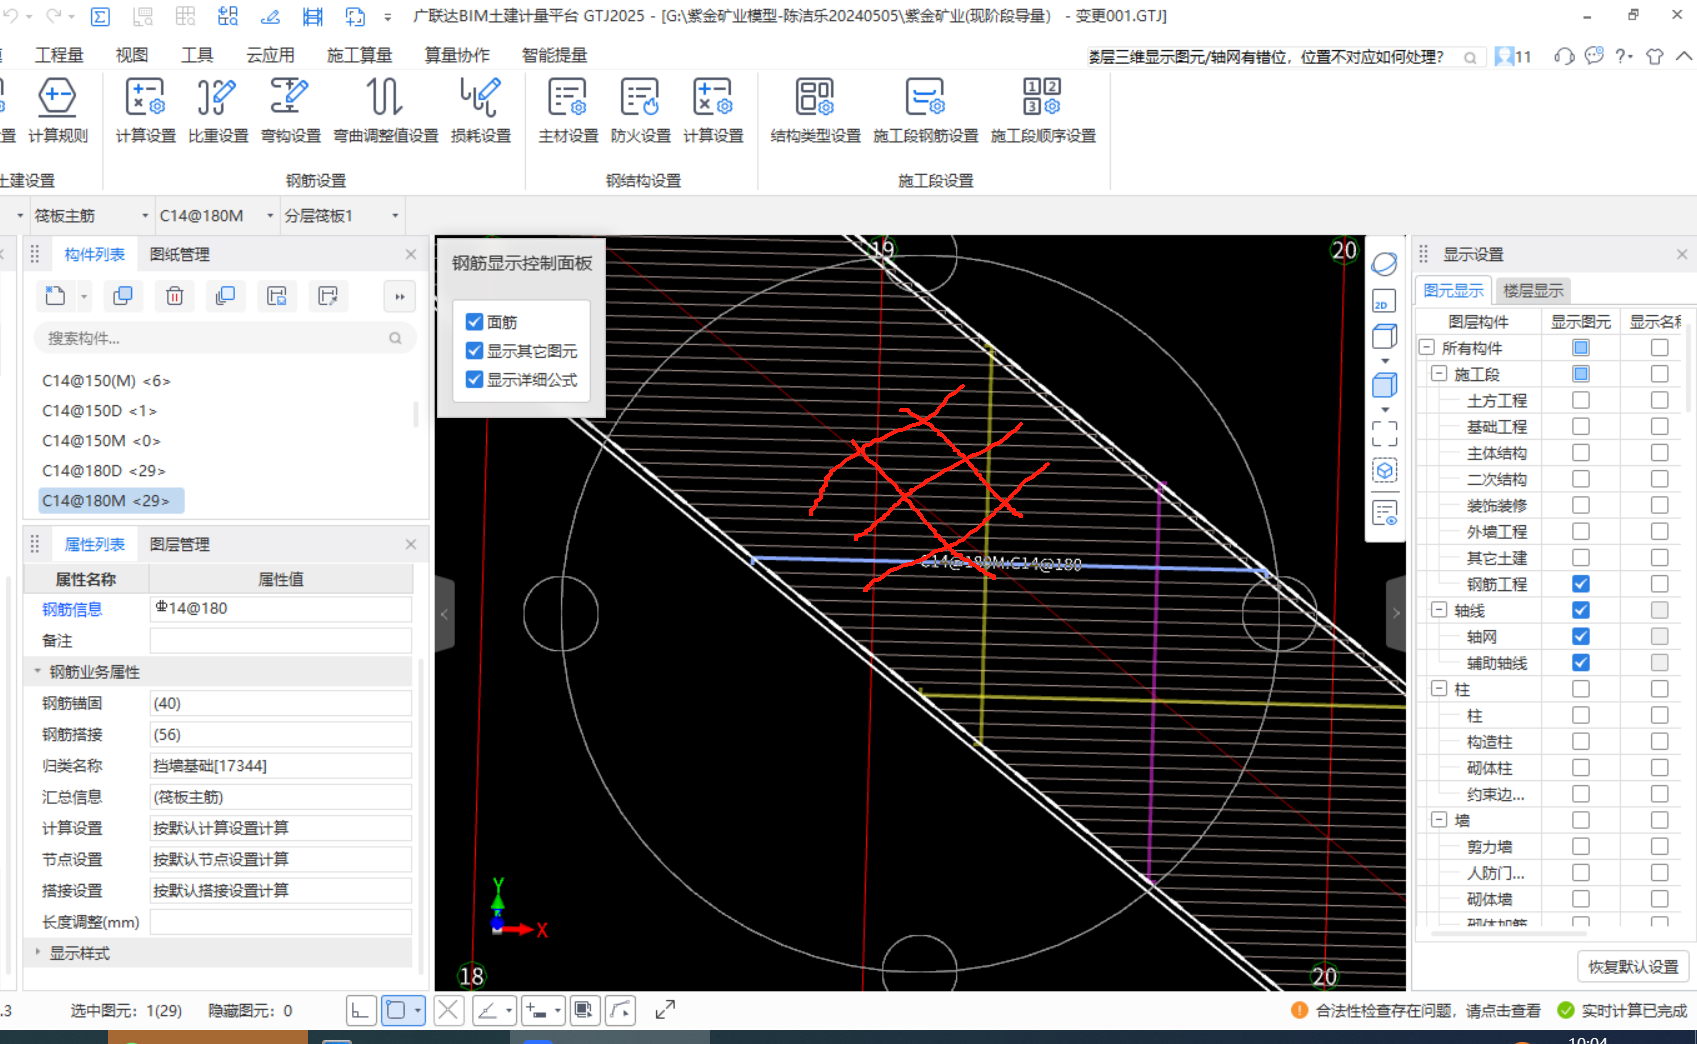This screenshot has height=1044, width=1697.
Task: Open 防火设置 fireproof settings
Action: click(x=641, y=110)
